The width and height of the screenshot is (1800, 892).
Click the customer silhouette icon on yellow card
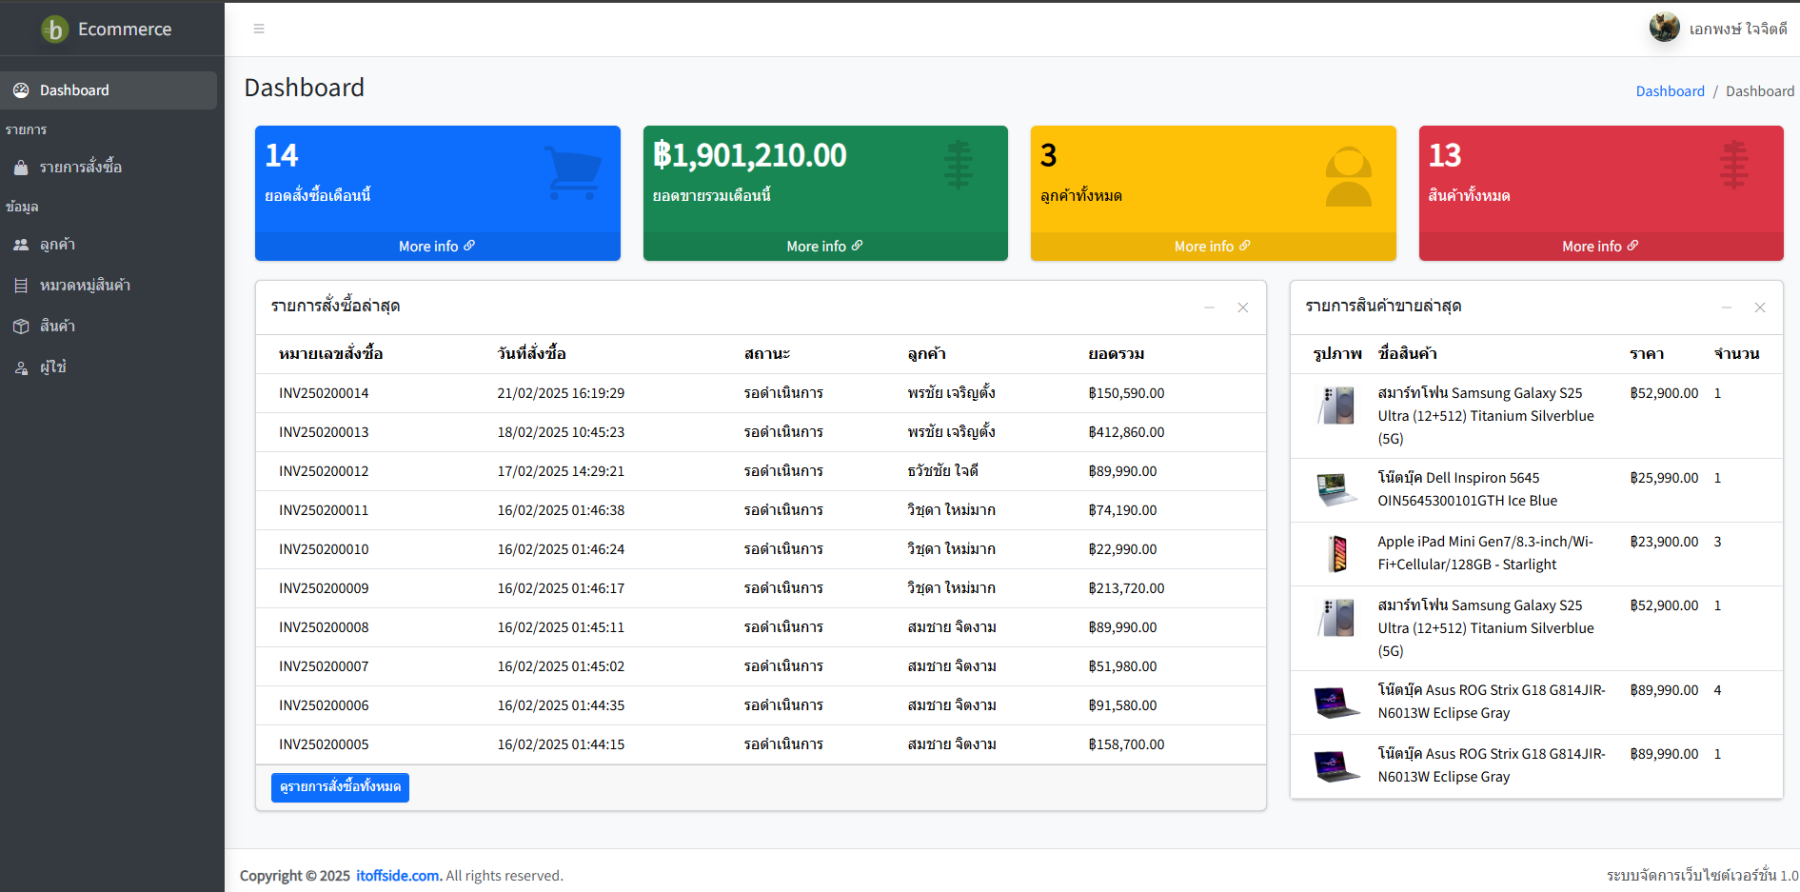(1348, 176)
